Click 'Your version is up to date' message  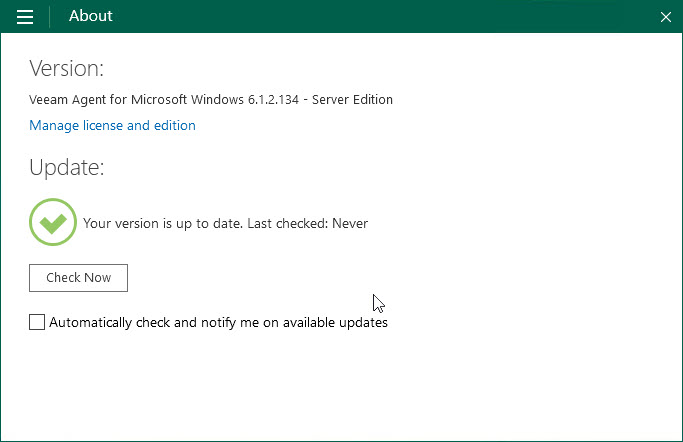point(161,223)
